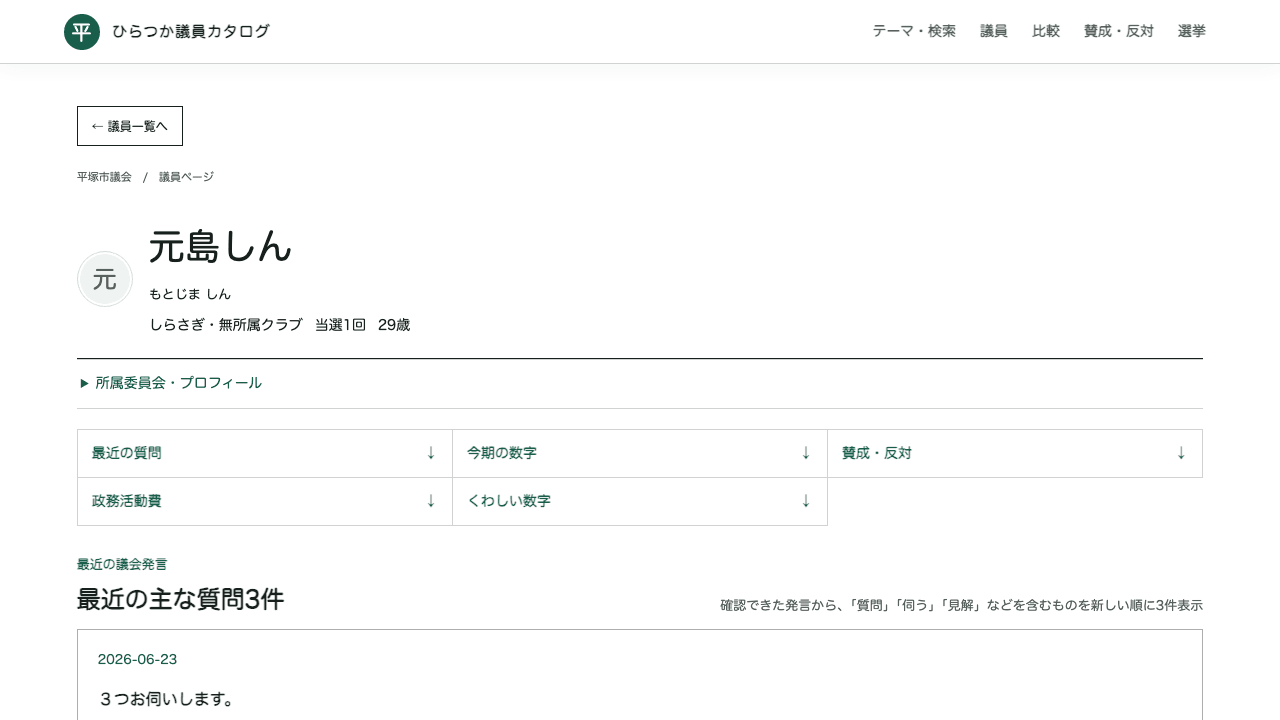Viewport: 1280px width, 720px height.
Task: Click the green 平 logo icon
Action: coord(82,32)
